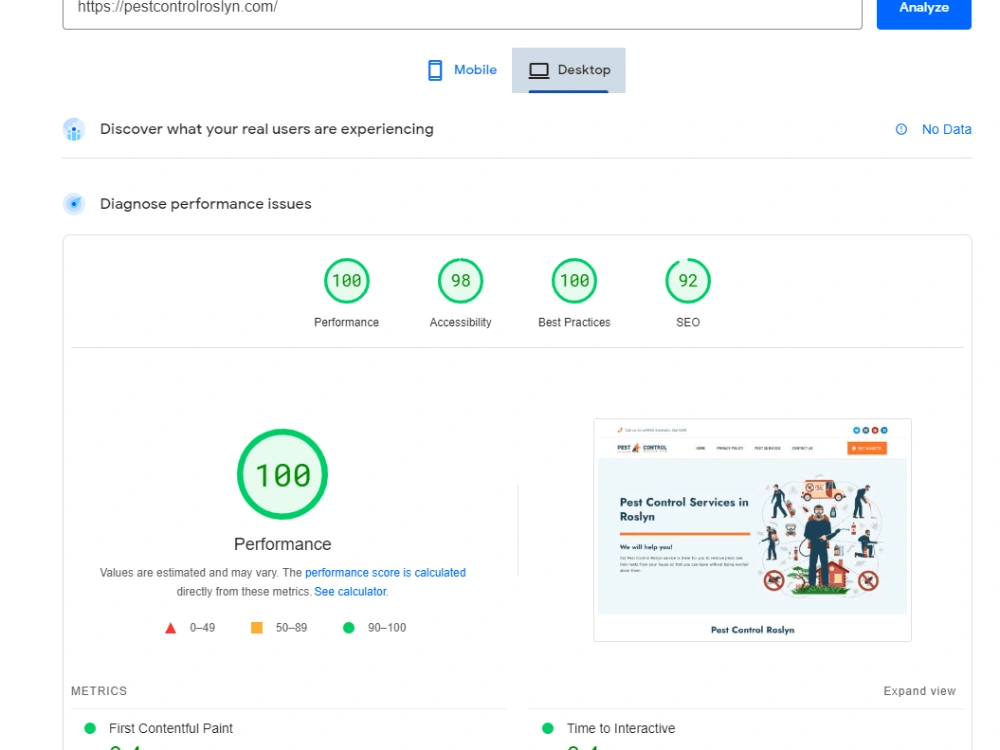This screenshot has height=750, width=1000.
Task: Click the bar-chart icon next to real users heading
Action: pyautogui.click(x=74, y=129)
